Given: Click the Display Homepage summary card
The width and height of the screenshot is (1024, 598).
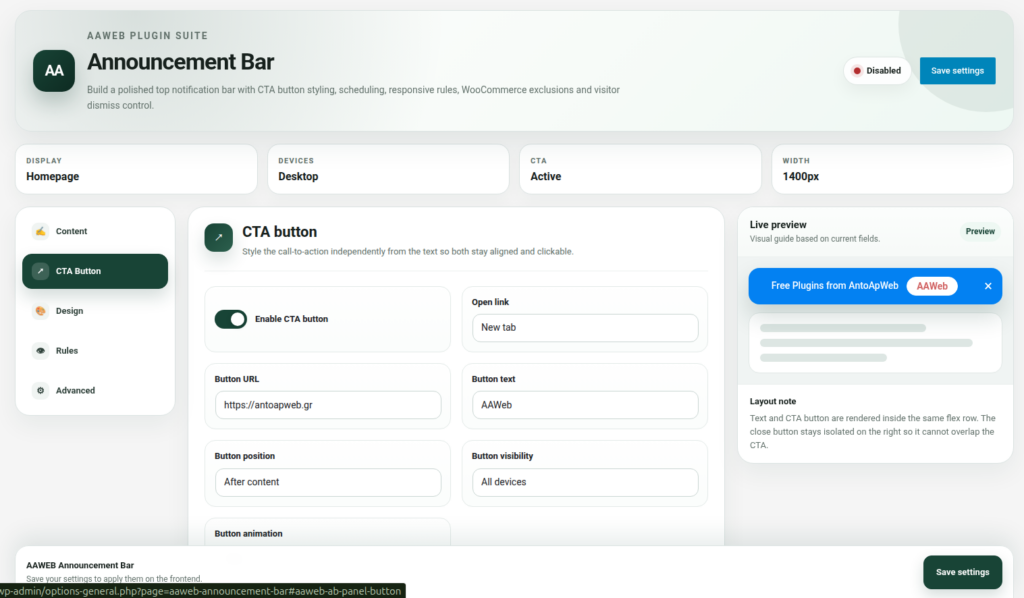Looking at the screenshot, I should (x=136, y=169).
